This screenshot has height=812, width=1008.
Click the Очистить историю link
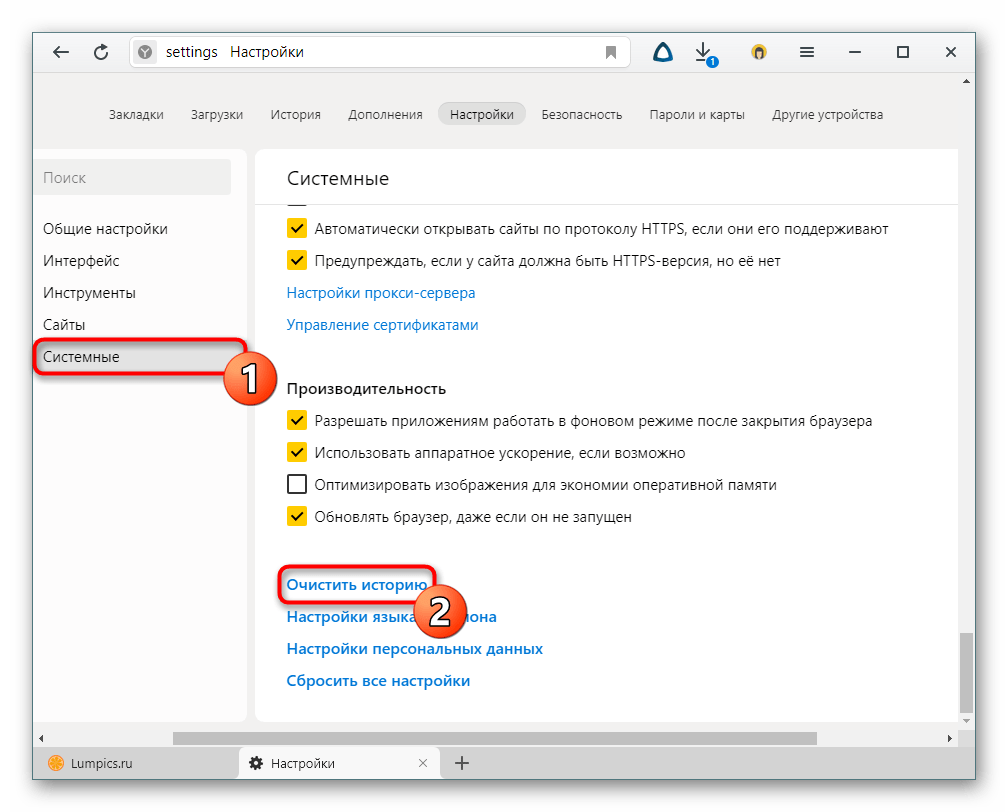[x=356, y=585]
